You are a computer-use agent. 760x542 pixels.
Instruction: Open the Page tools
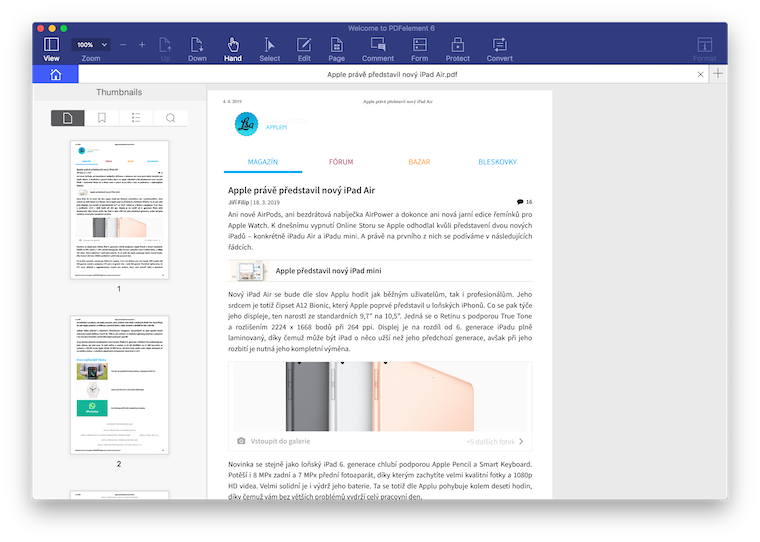click(x=336, y=49)
